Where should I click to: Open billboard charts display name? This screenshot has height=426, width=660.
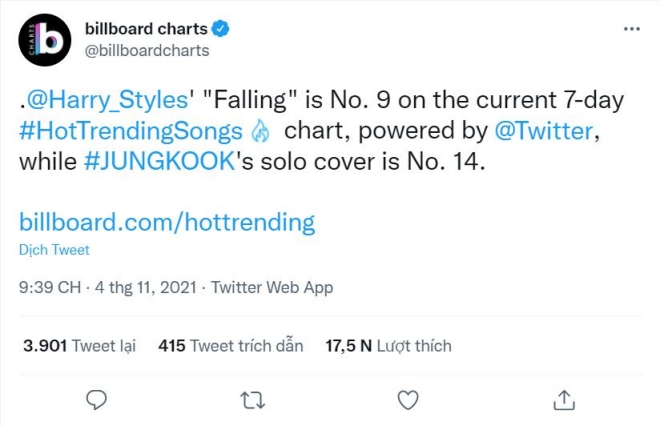[x=146, y=29]
